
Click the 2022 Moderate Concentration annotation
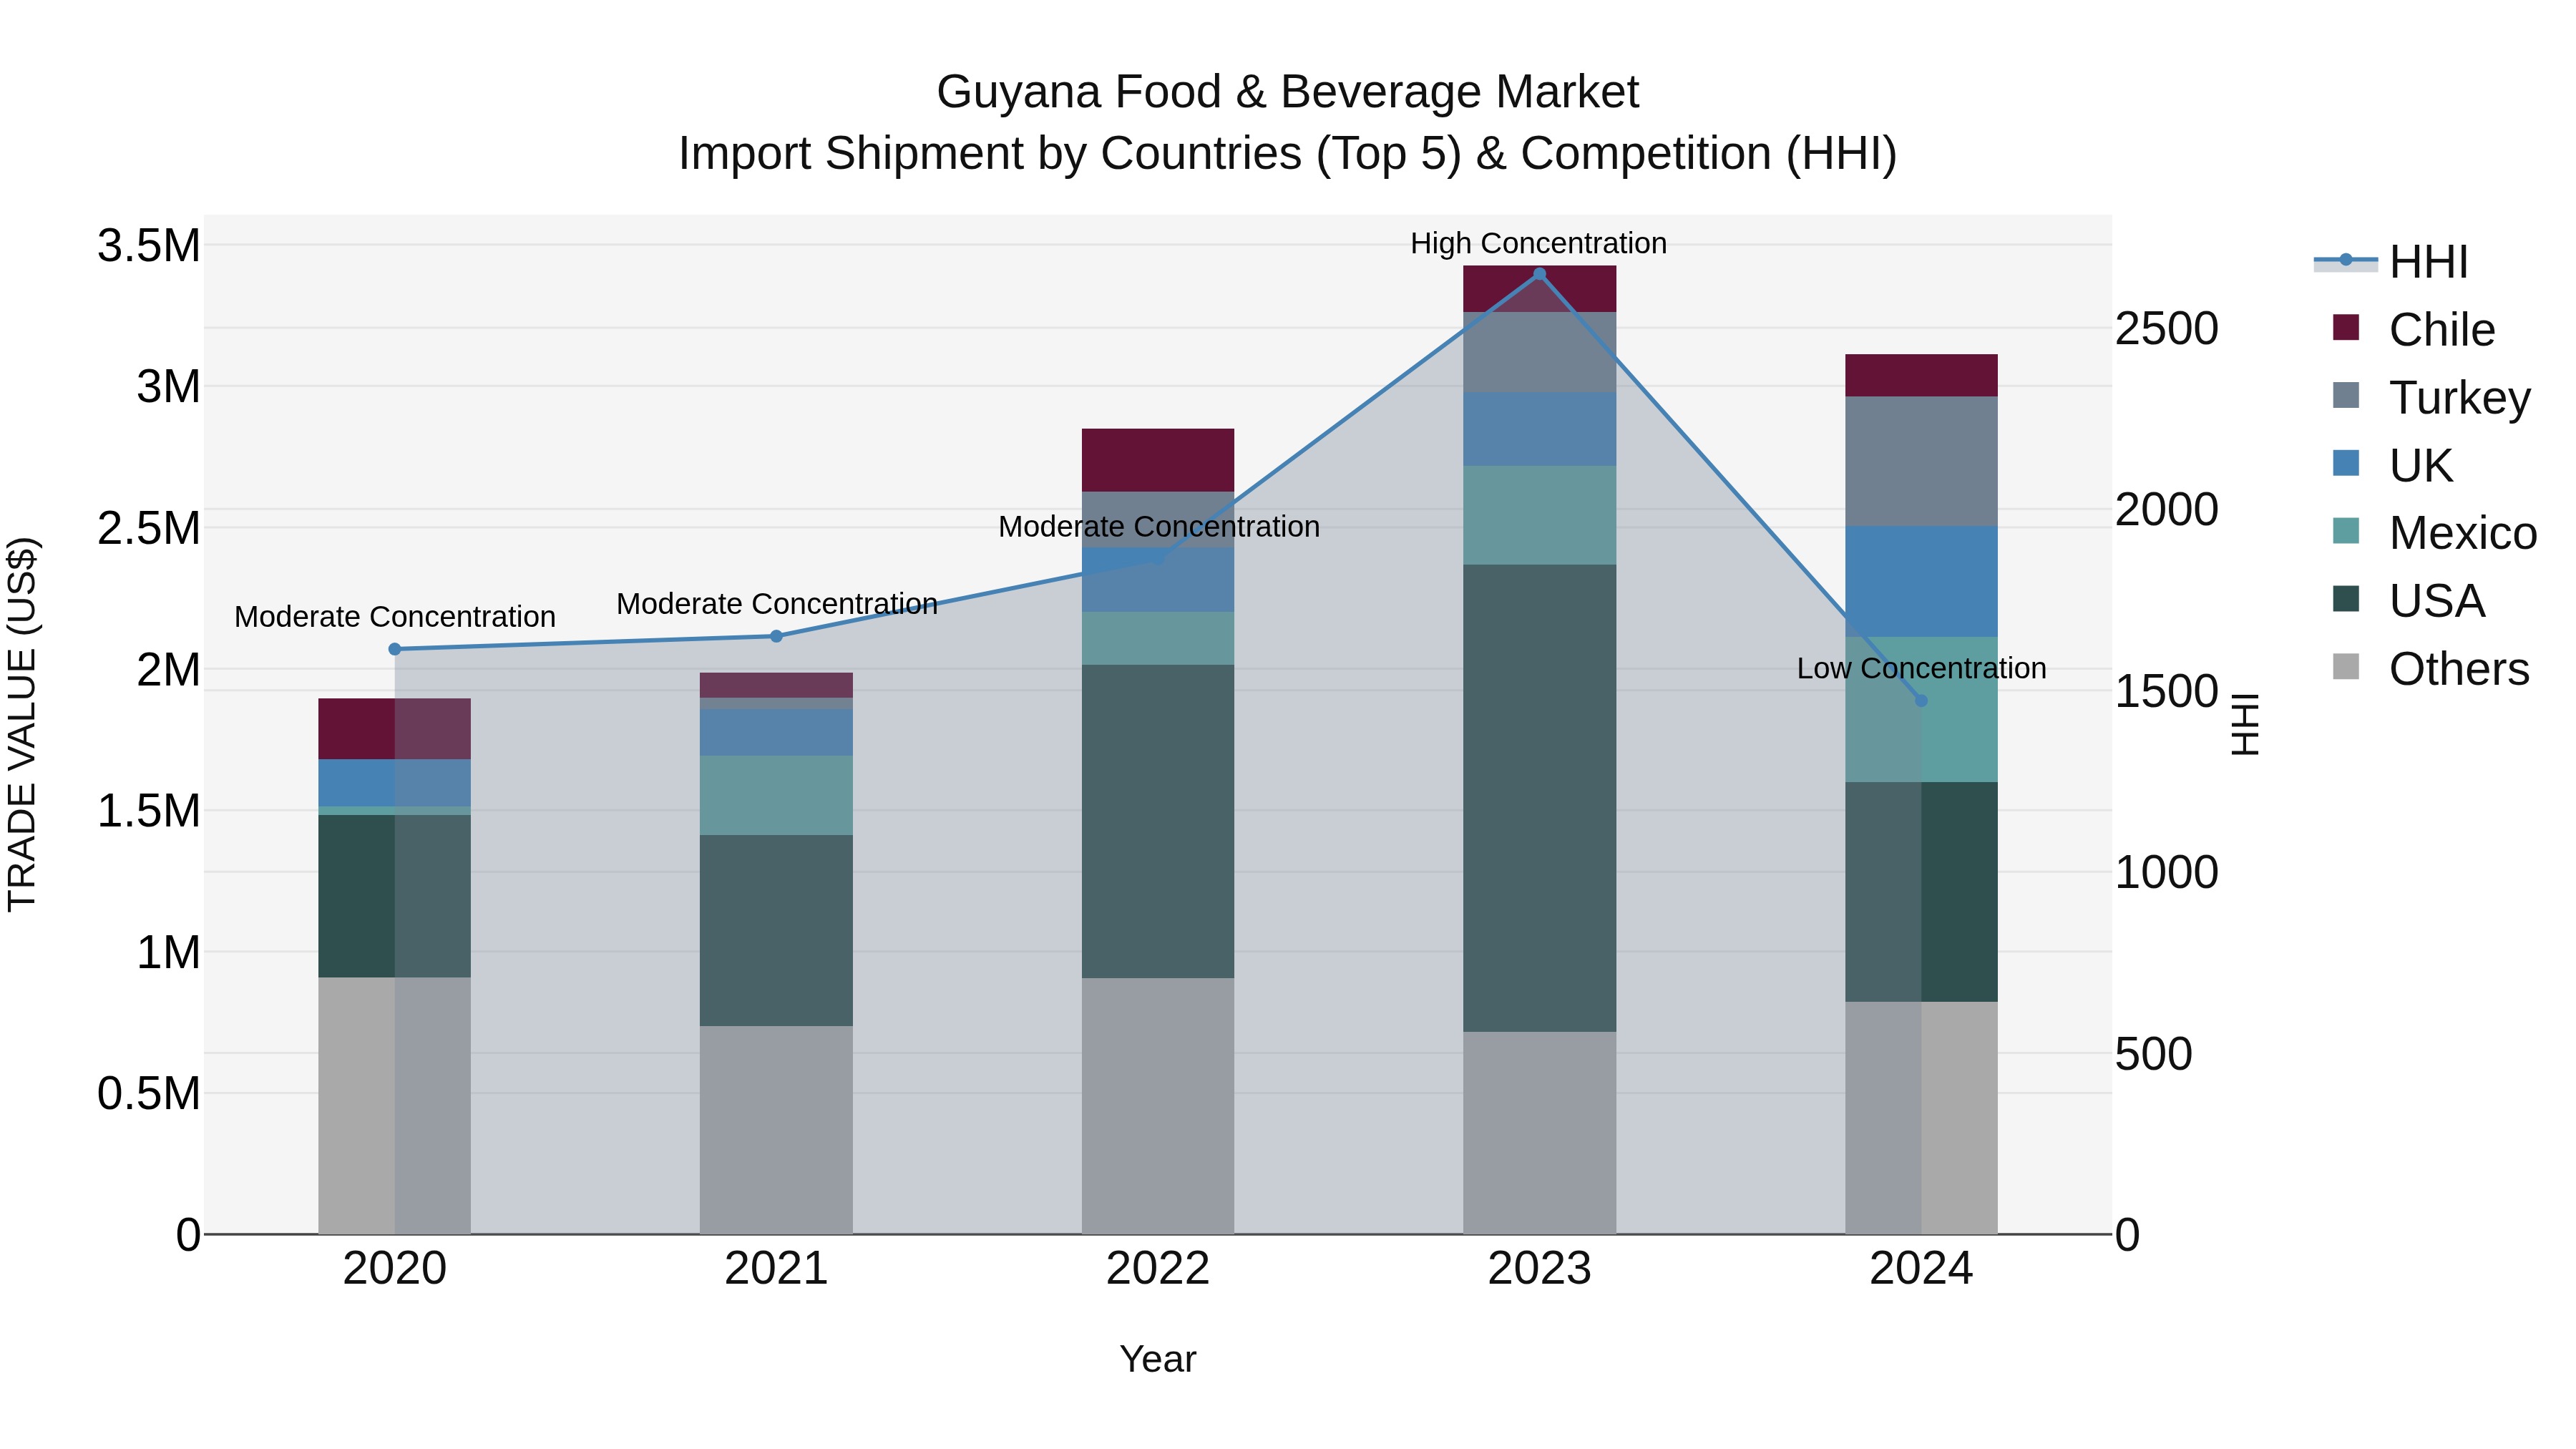(x=1159, y=526)
